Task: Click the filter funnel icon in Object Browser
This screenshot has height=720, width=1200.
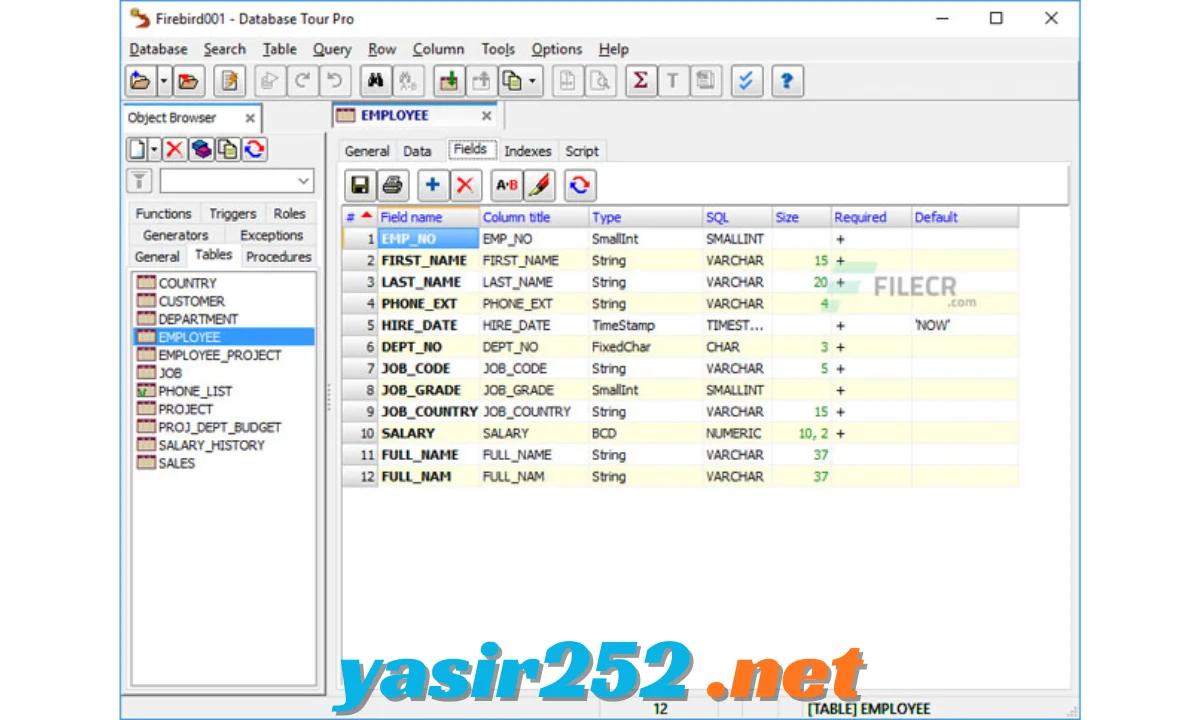Action: 140,181
